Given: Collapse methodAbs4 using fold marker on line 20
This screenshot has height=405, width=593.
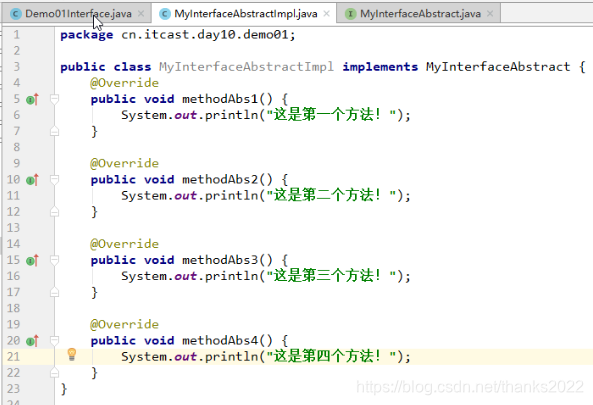Looking at the screenshot, I should click(54, 341).
